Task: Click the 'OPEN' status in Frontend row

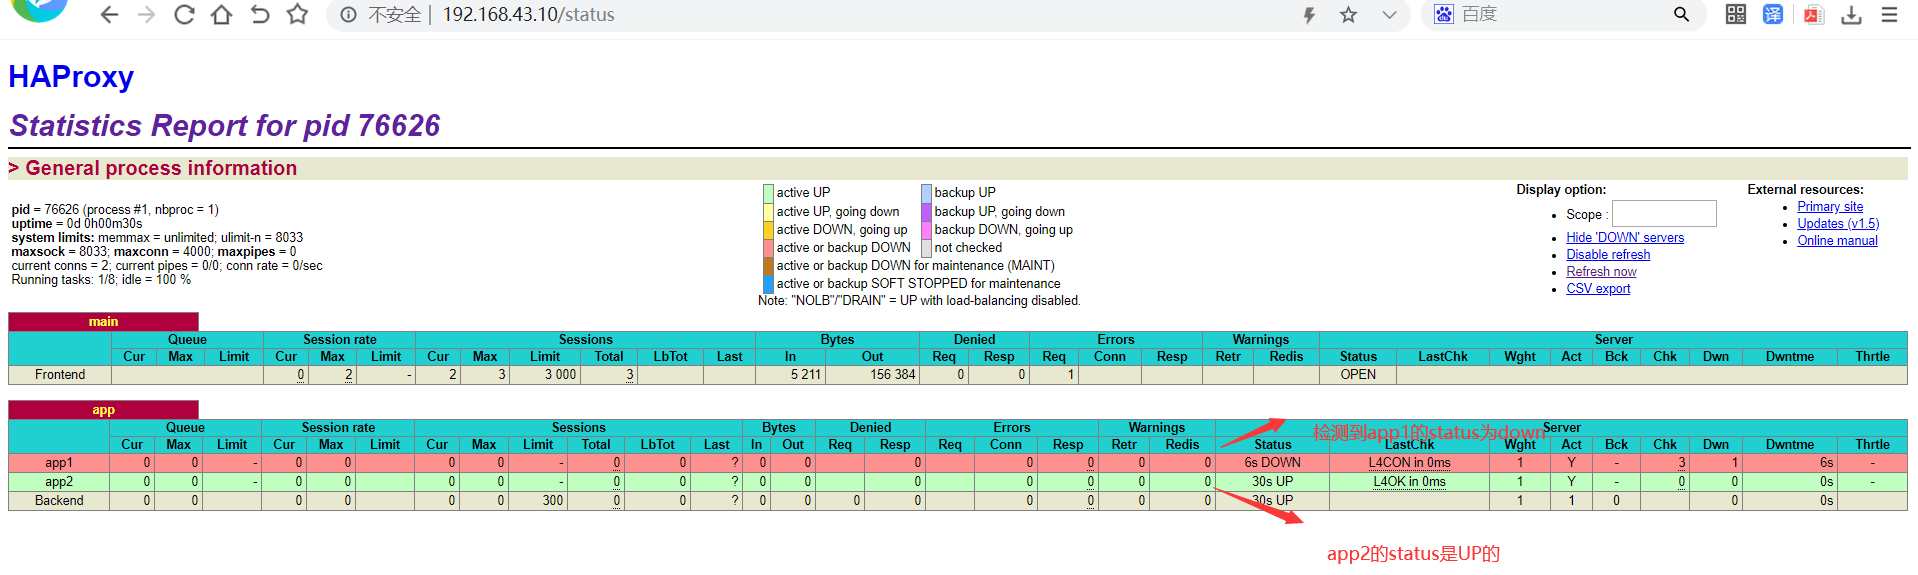Action: coord(1358,375)
